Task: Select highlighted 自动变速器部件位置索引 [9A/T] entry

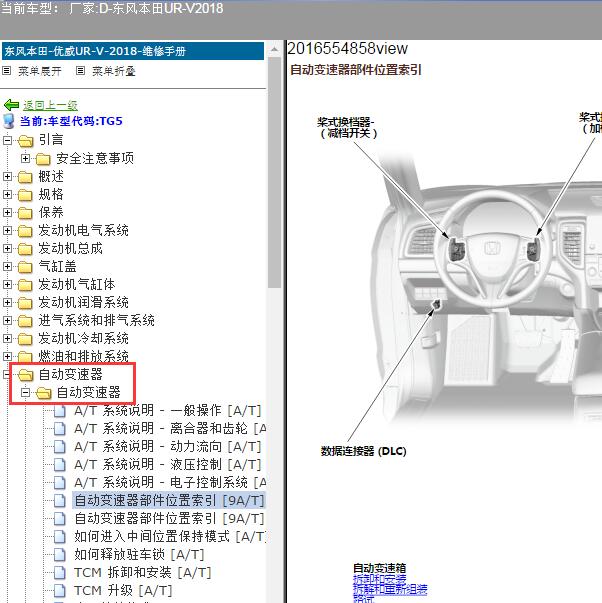Action: 169,500
